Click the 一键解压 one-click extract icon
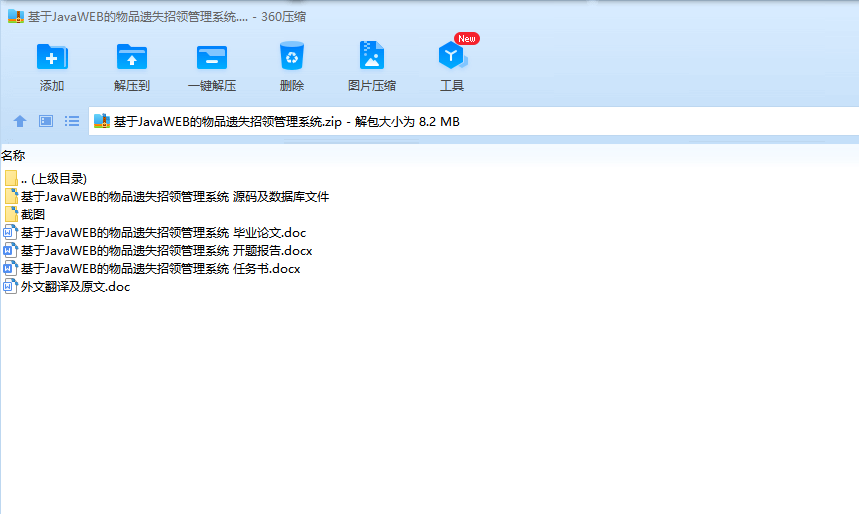Image resolution: width=859 pixels, height=514 pixels. pyautogui.click(x=211, y=58)
